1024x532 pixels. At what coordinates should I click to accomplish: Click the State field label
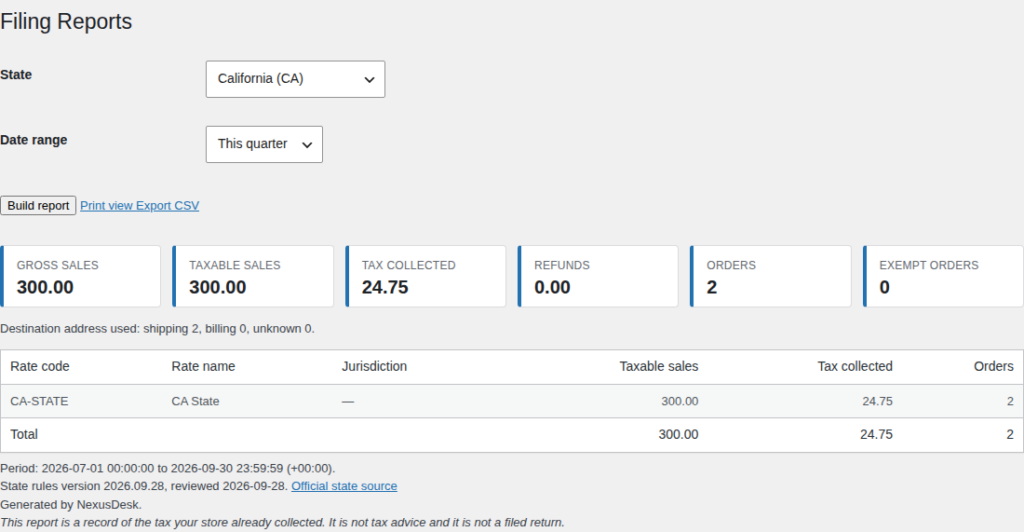(x=16, y=75)
